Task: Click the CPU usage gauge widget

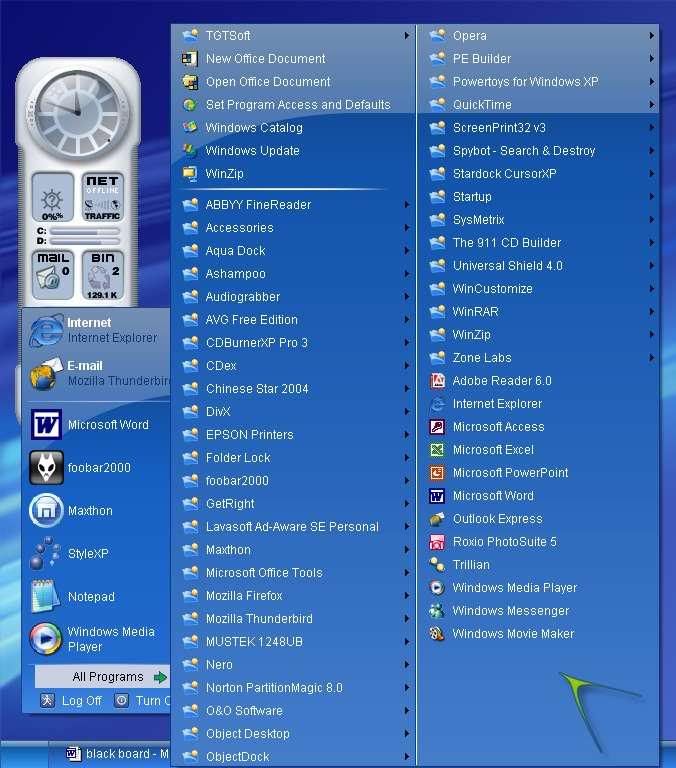Action: [x=53, y=197]
